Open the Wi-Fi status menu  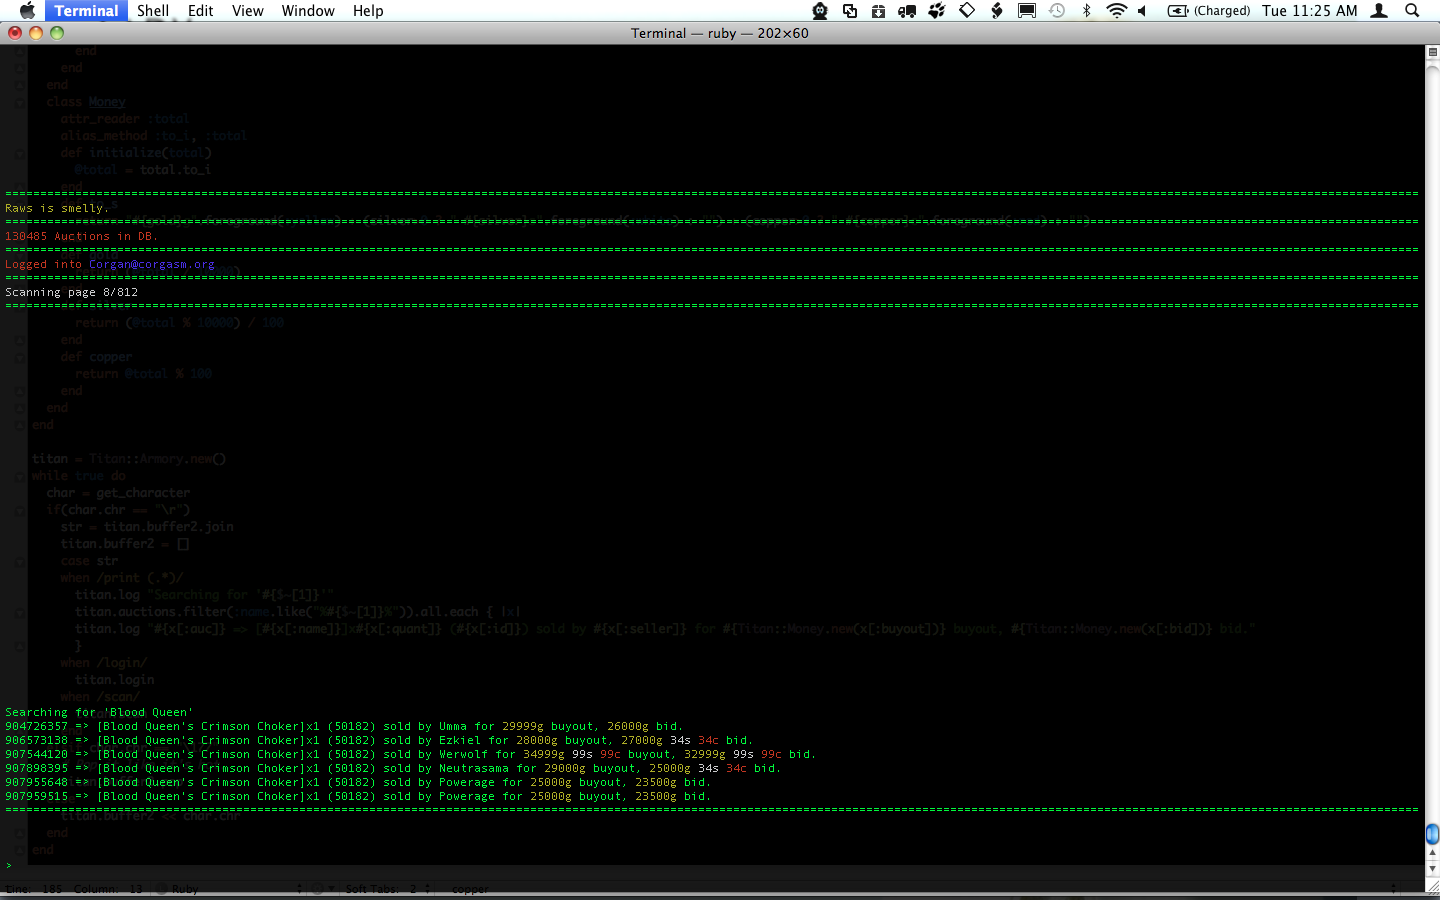1116,10
